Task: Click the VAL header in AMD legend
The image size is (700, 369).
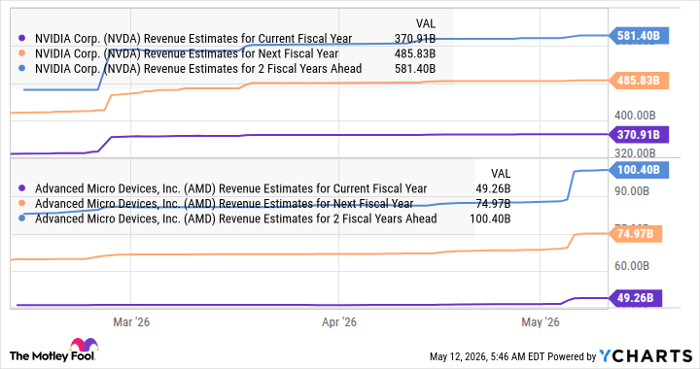Action: [500, 174]
